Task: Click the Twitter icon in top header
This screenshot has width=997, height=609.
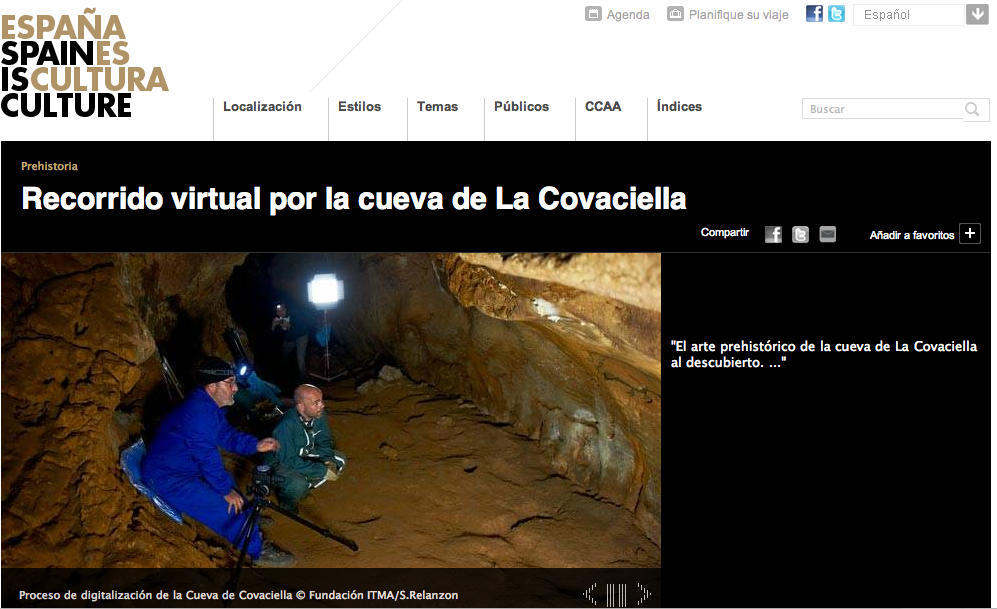Action: click(x=836, y=14)
